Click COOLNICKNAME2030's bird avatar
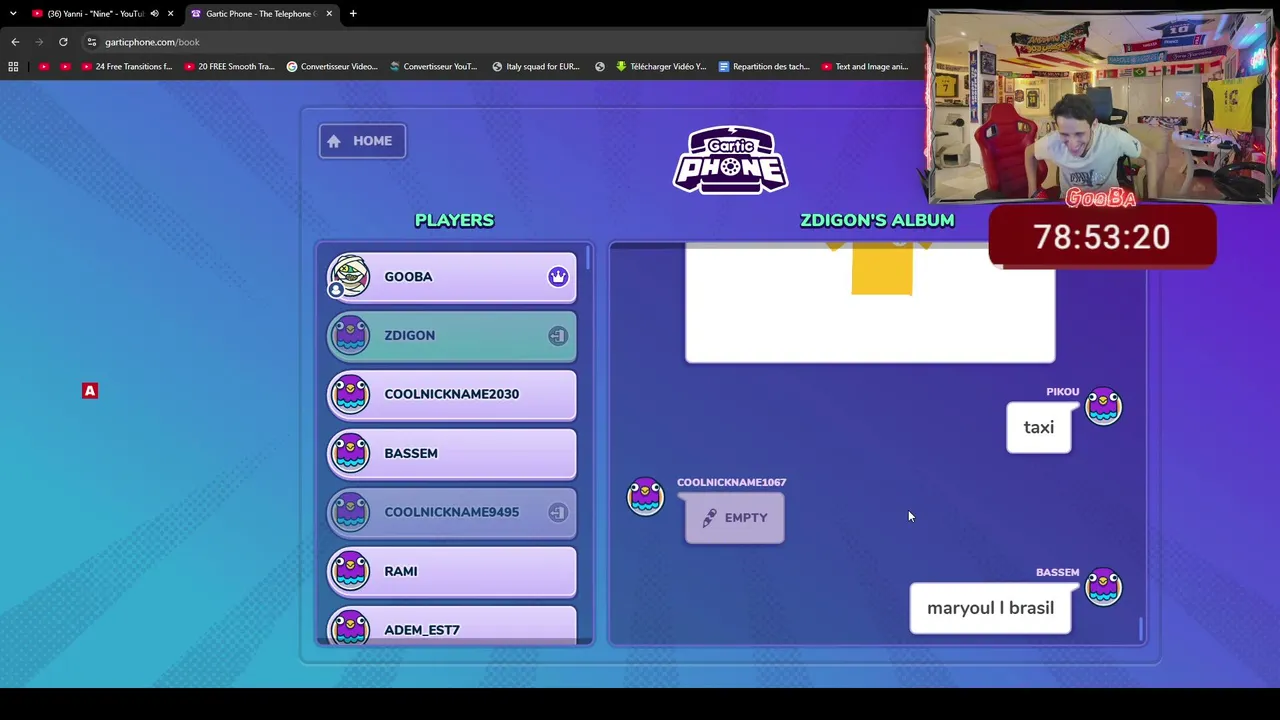This screenshot has height=720, width=1280. (x=350, y=395)
